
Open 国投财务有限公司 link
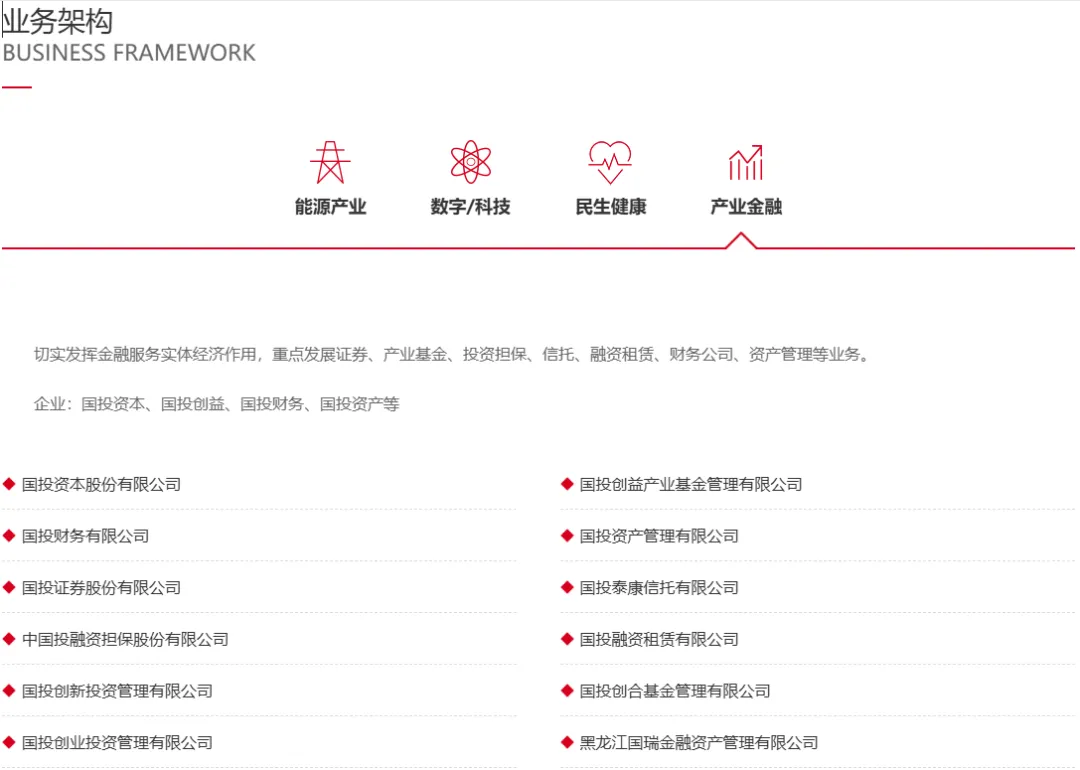(85, 537)
